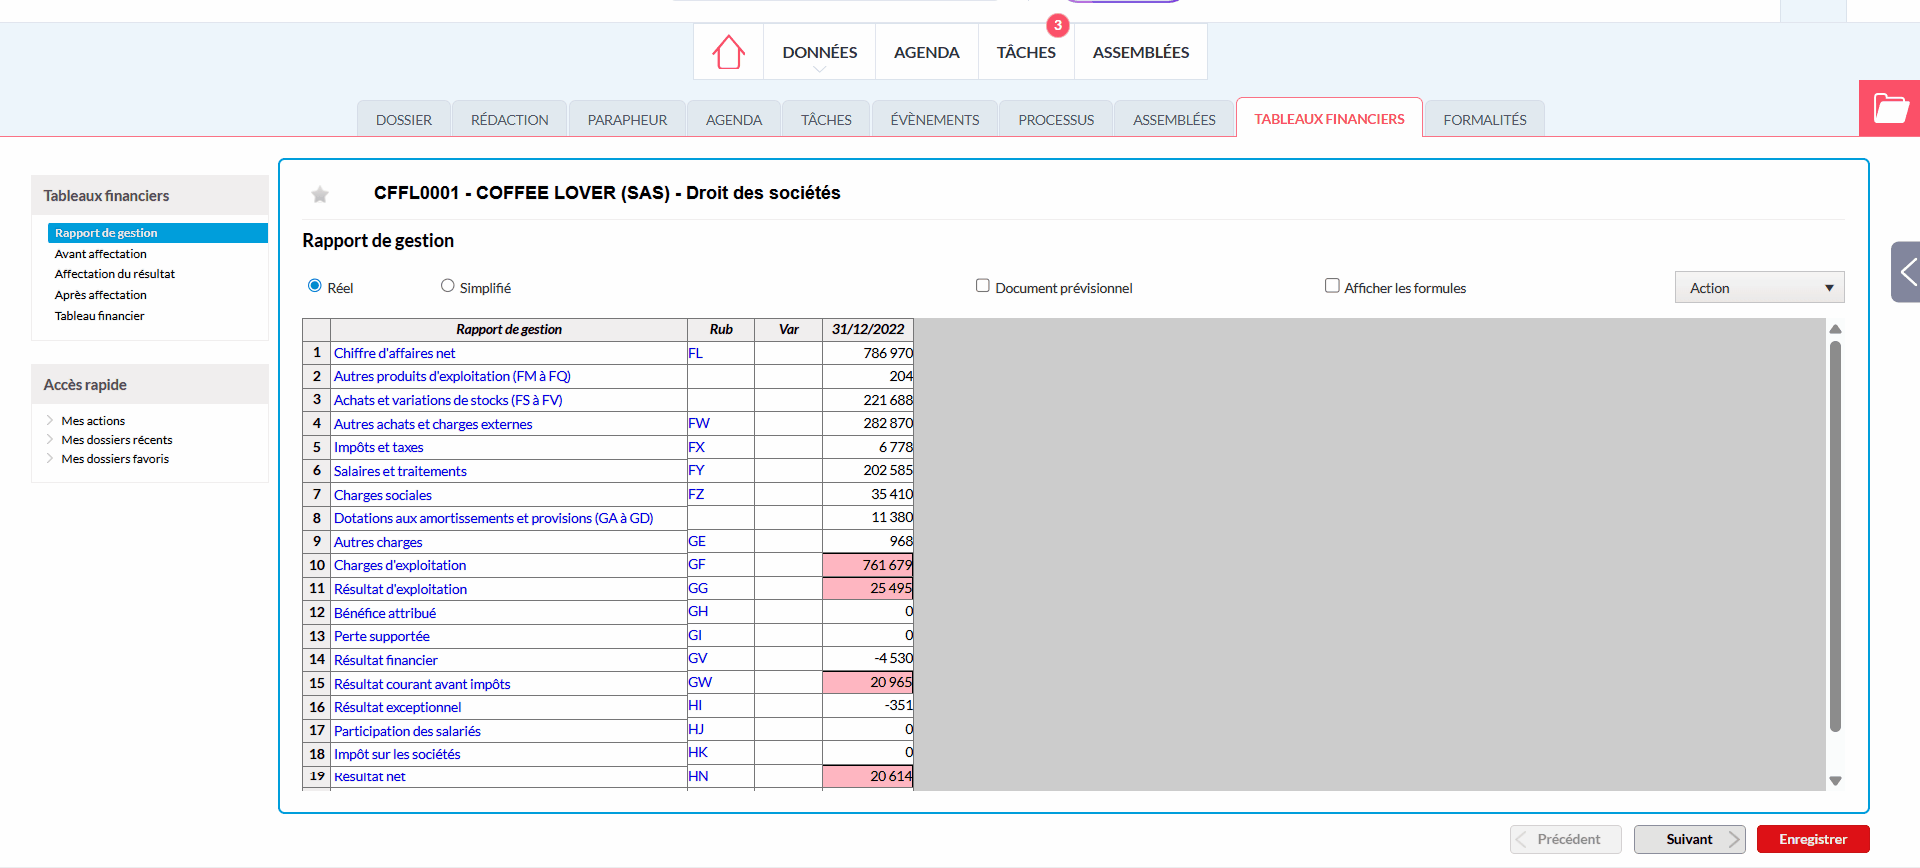Click Salaires et traitements row label

pyautogui.click(x=400, y=471)
